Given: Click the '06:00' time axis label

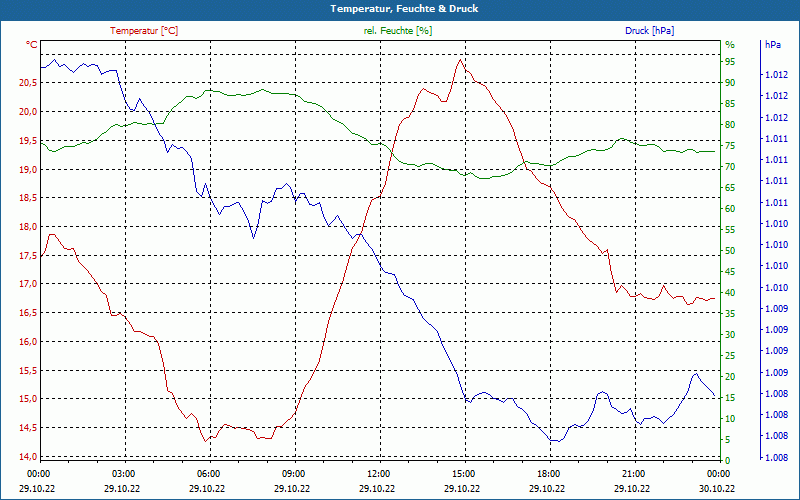Looking at the screenshot, I should pyautogui.click(x=208, y=473).
